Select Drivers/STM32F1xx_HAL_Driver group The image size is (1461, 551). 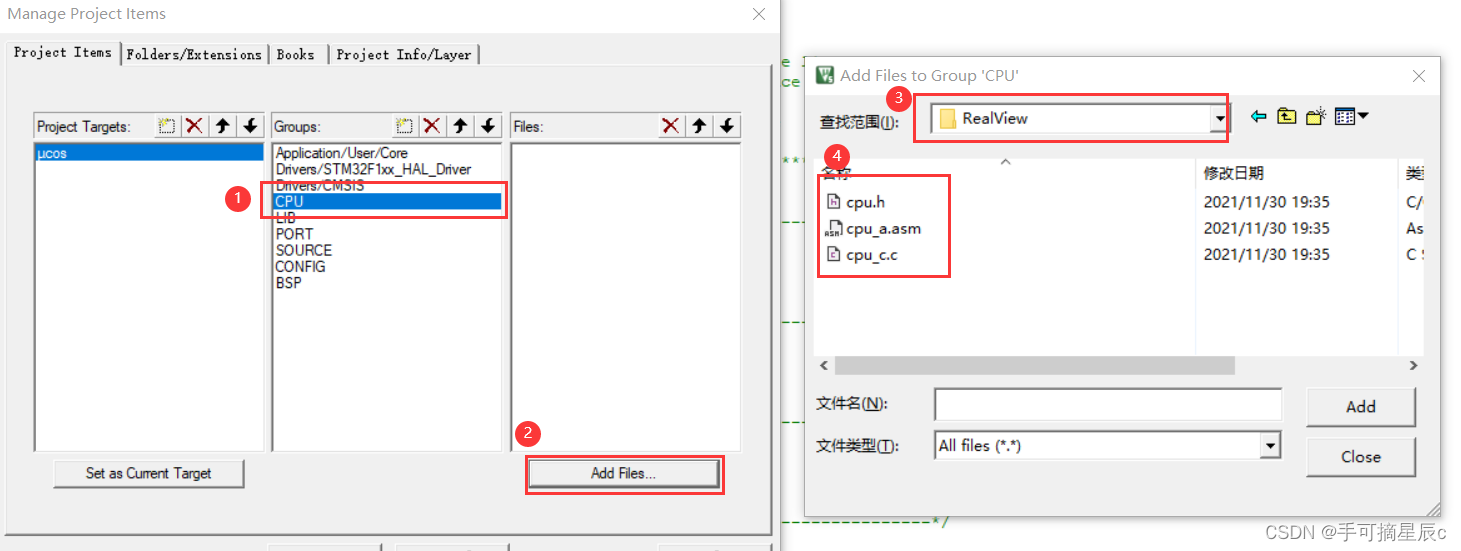[x=387, y=169]
